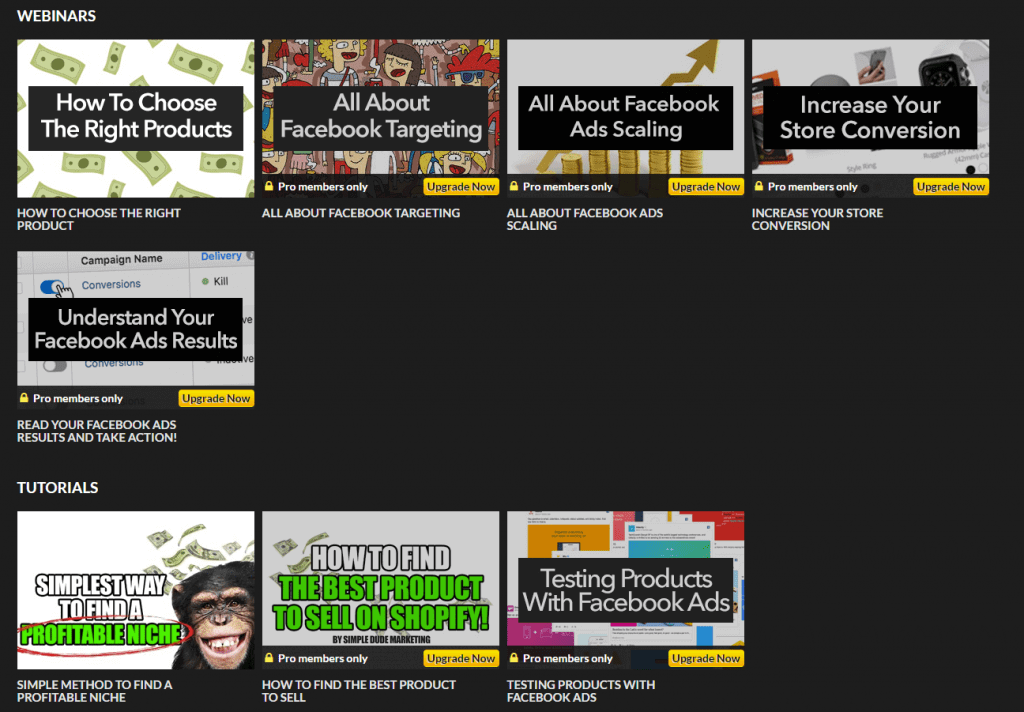Click Pro members only text on Testing Products tutorial
This screenshot has height=712, width=1024.
[568, 658]
